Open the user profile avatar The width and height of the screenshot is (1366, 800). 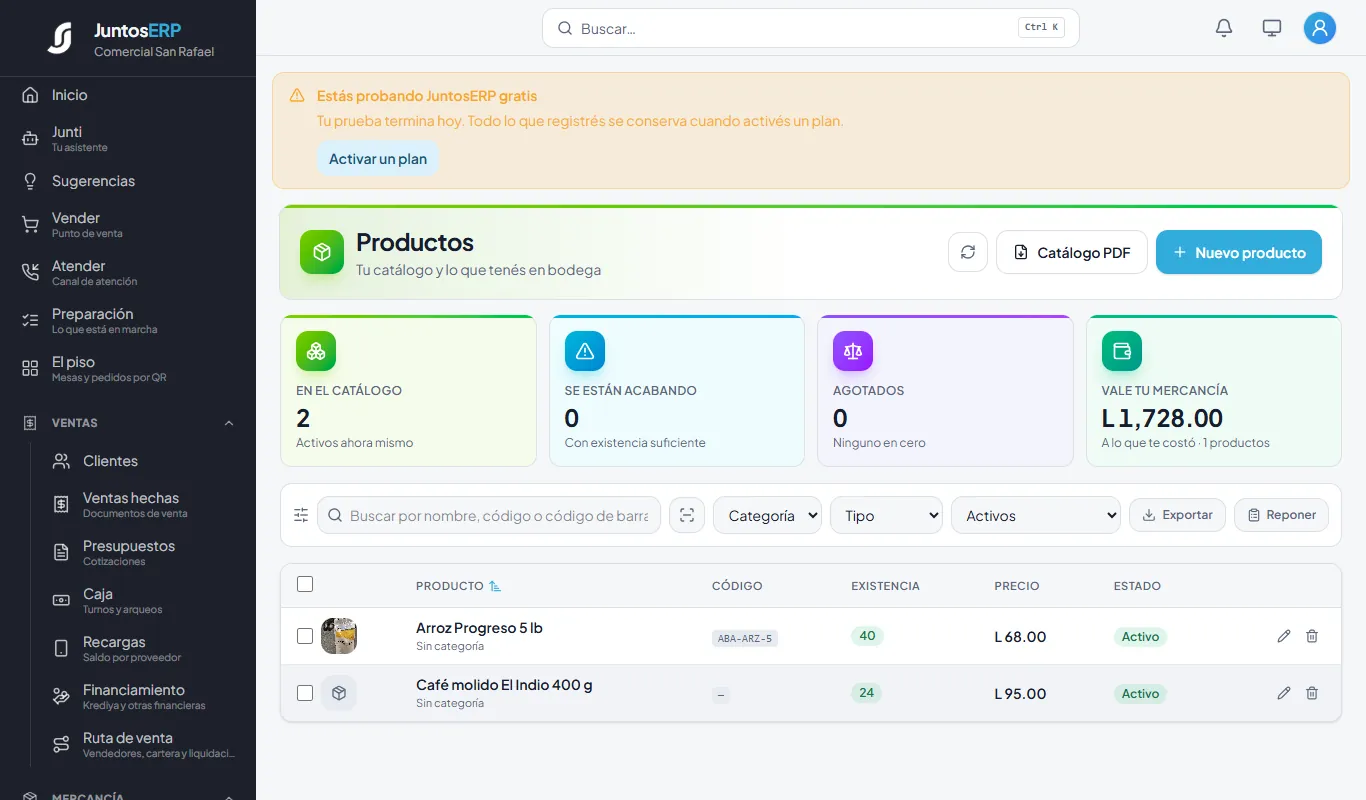pyautogui.click(x=1320, y=28)
